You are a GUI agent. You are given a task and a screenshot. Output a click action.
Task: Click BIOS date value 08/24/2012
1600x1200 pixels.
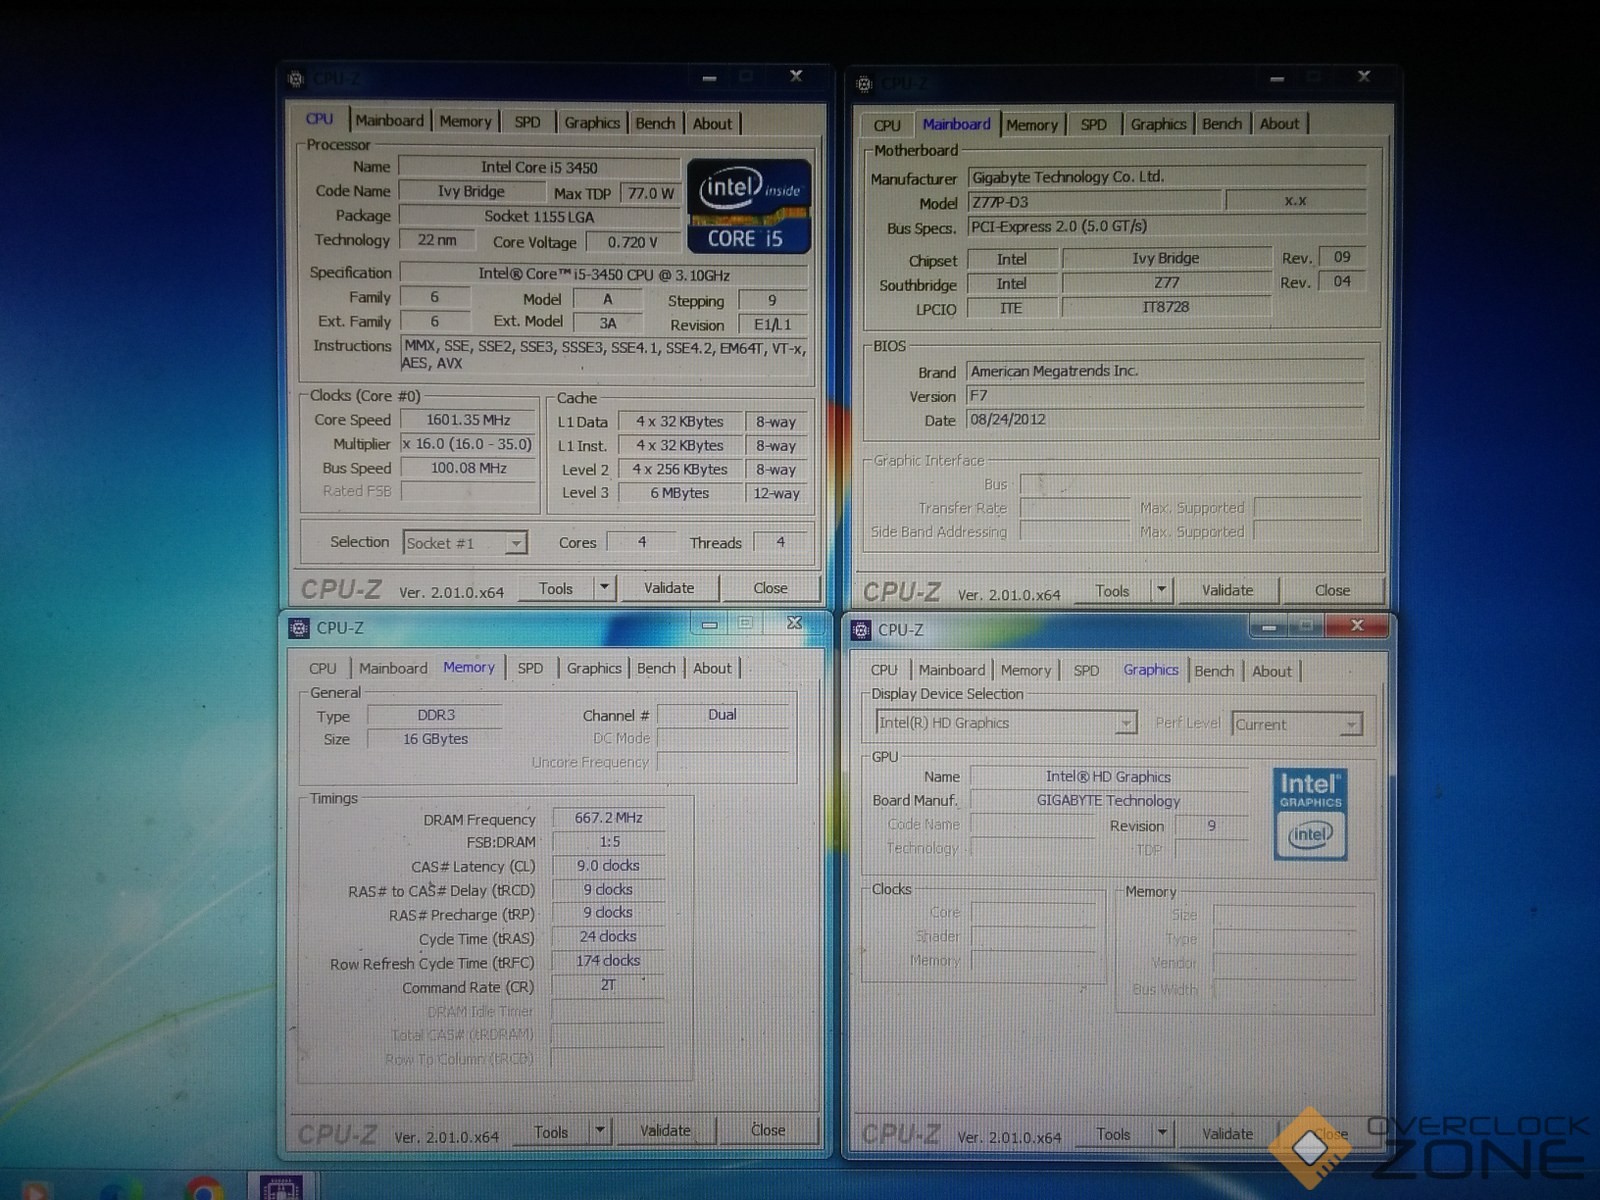pos(1165,420)
